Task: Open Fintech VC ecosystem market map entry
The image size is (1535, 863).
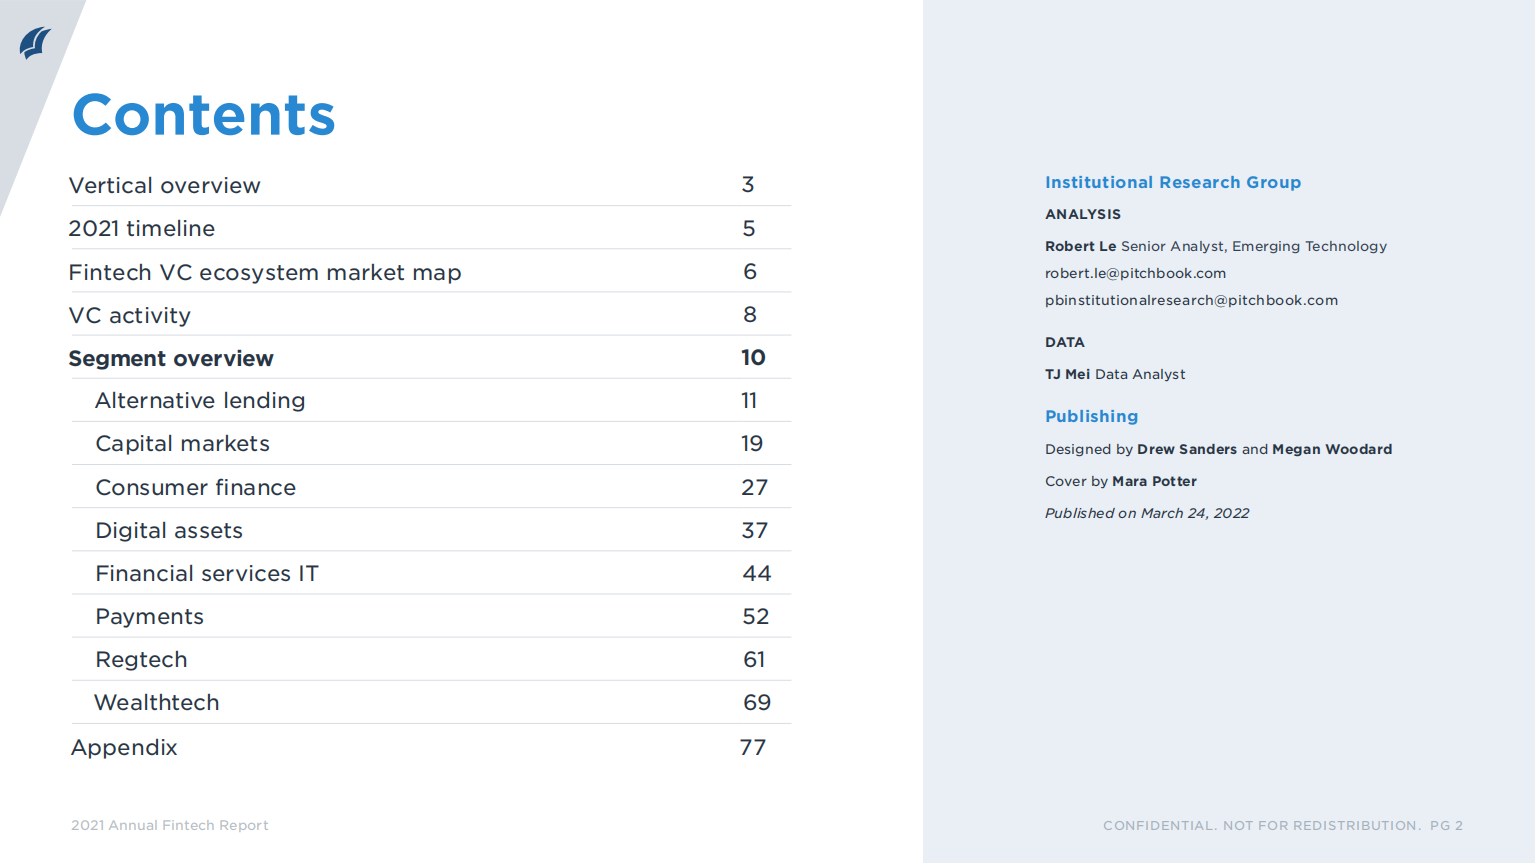Action: [265, 273]
